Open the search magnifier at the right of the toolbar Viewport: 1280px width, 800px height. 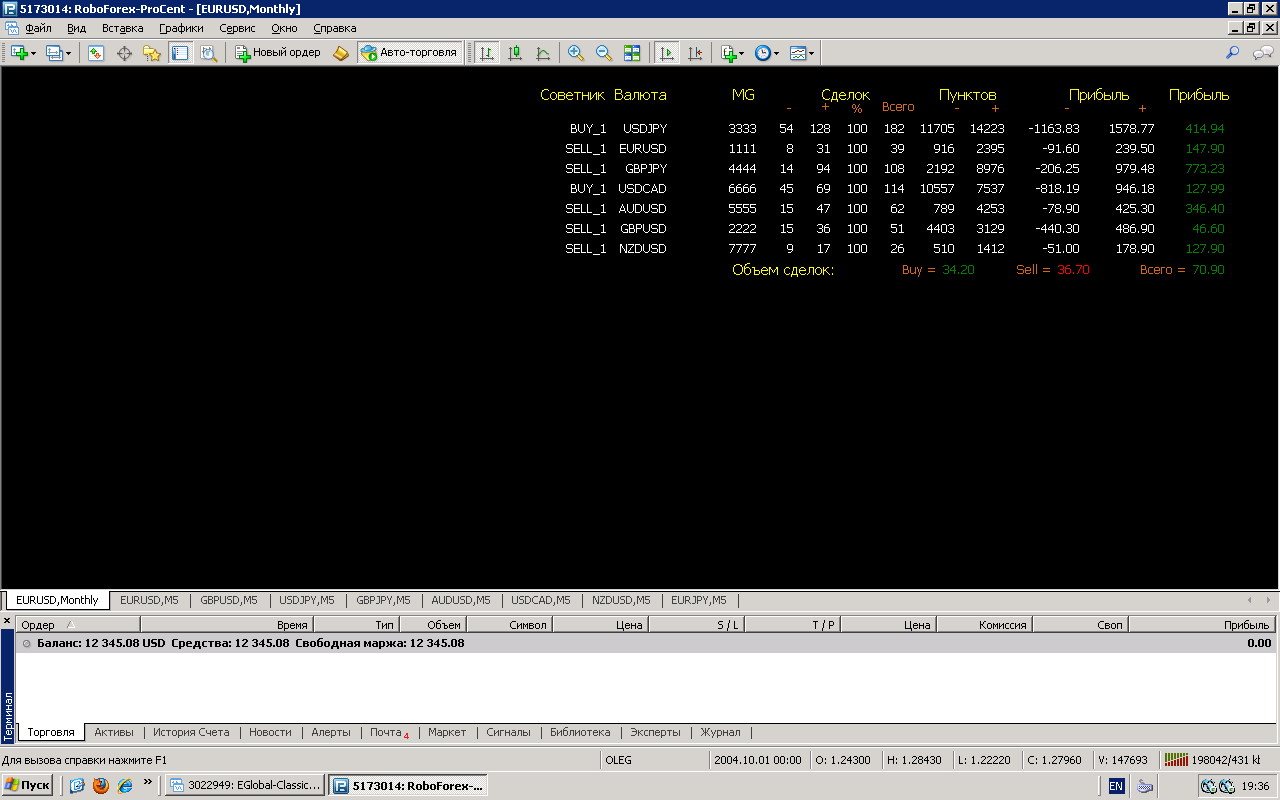1233,53
